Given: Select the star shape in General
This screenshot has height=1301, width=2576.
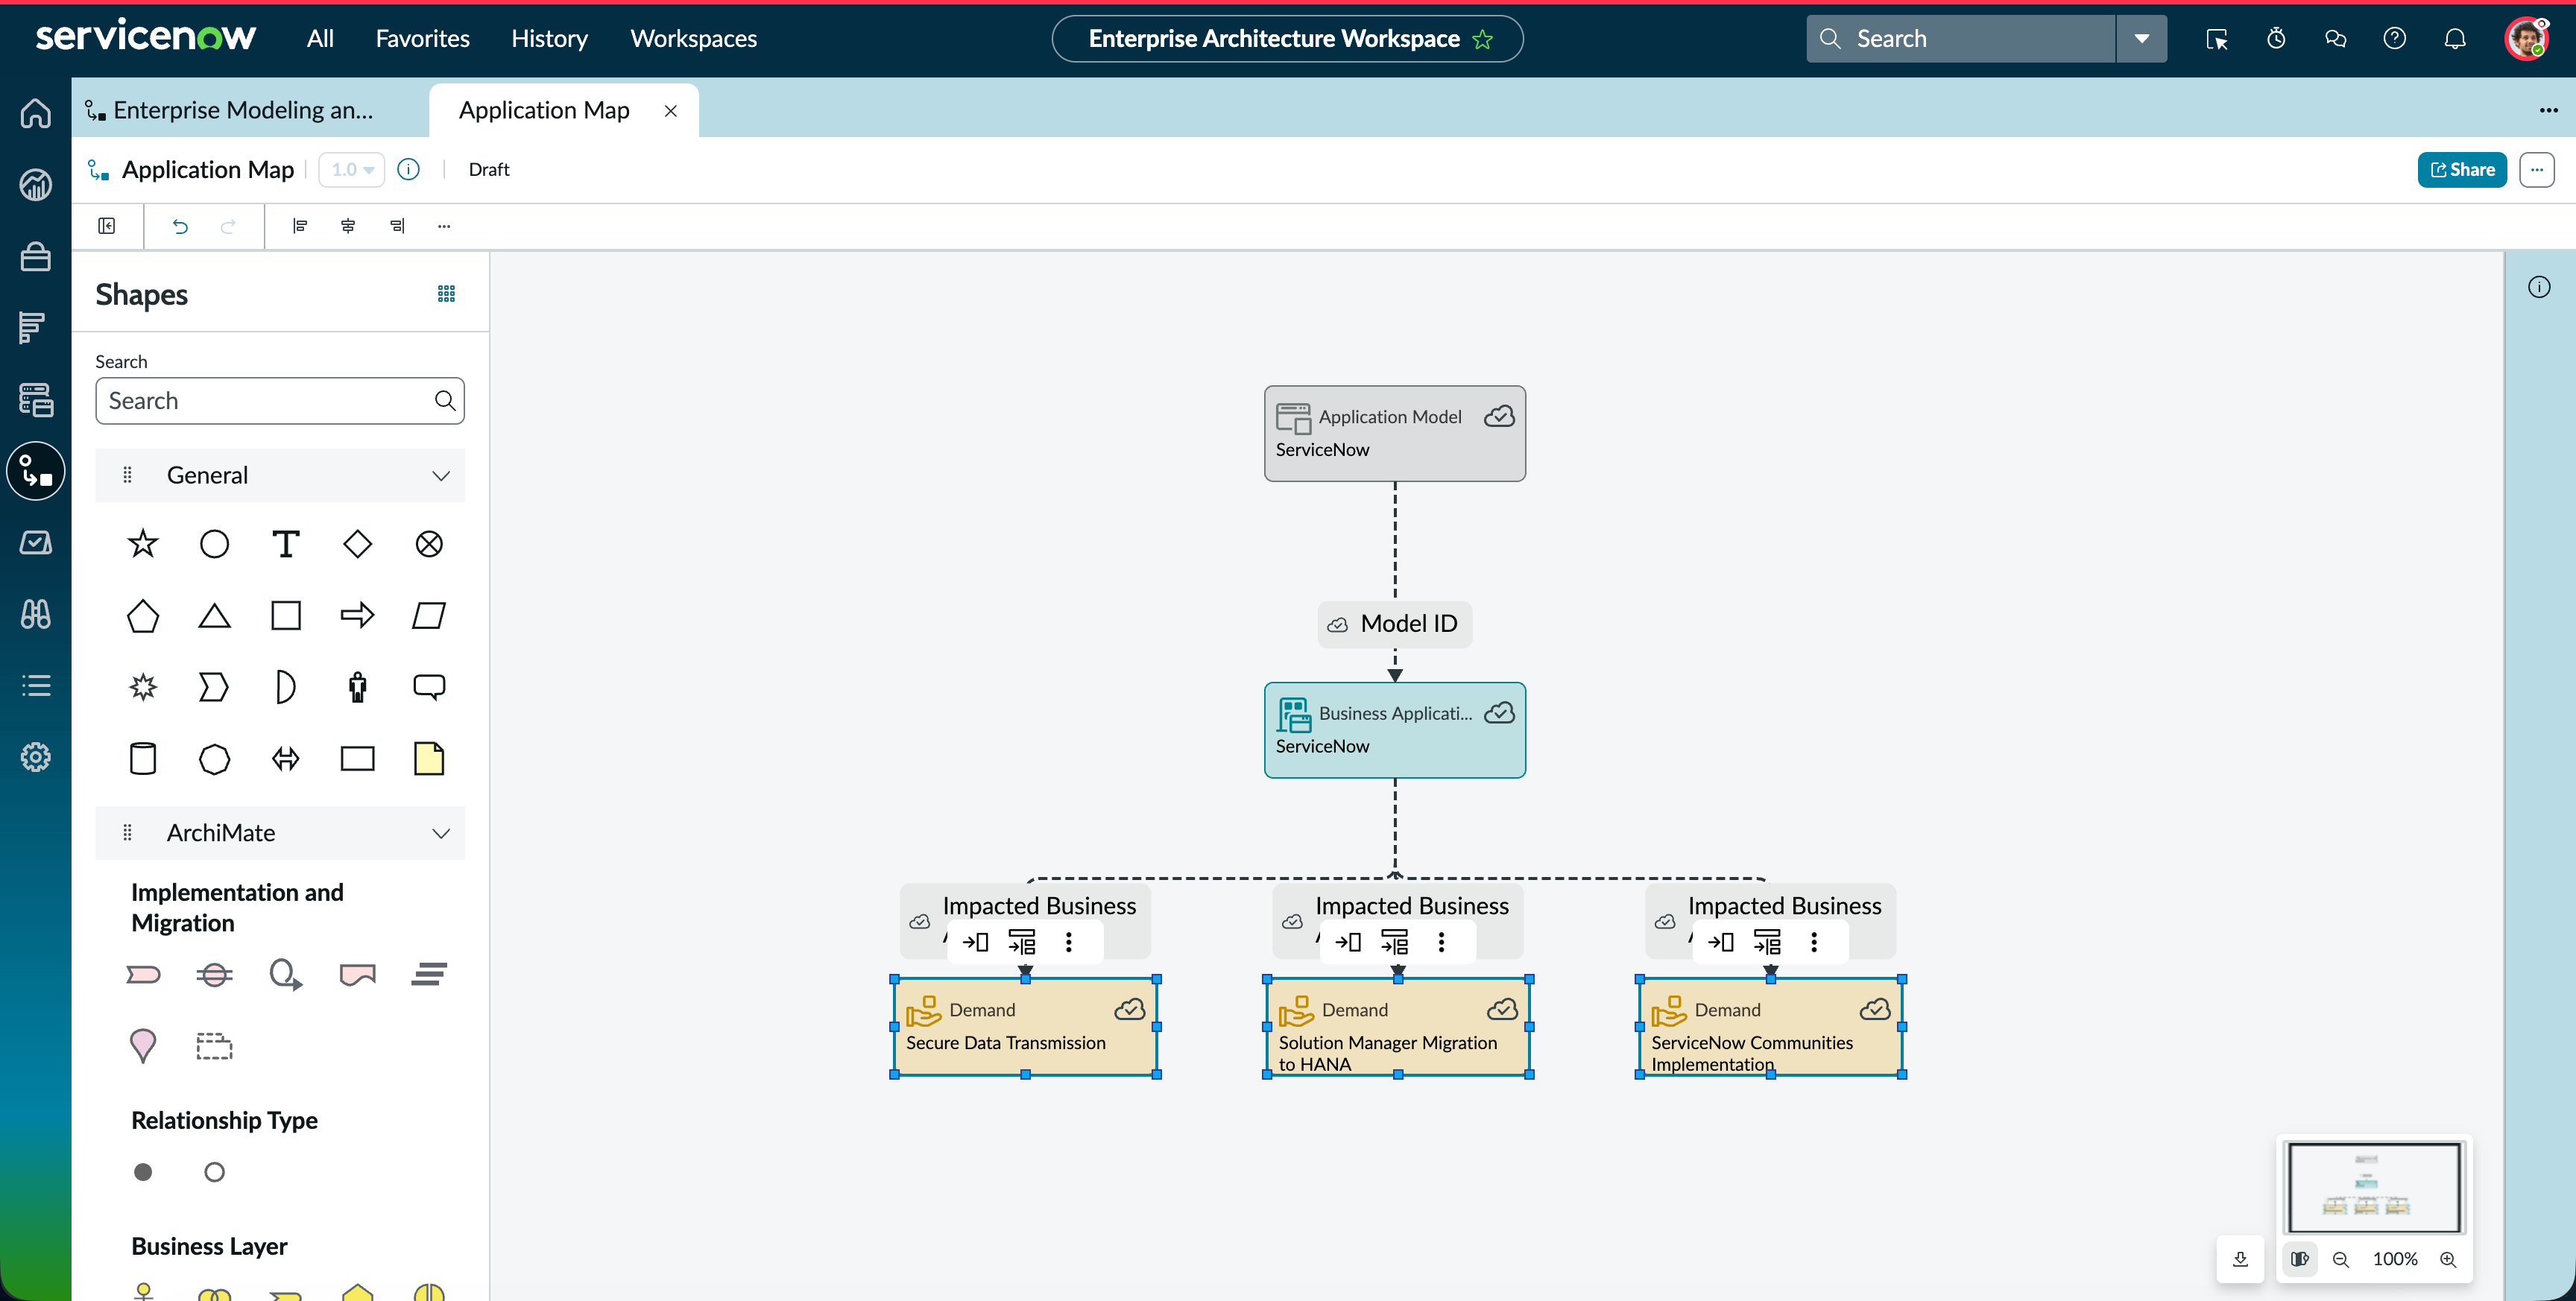Looking at the screenshot, I should click(x=143, y=544).
